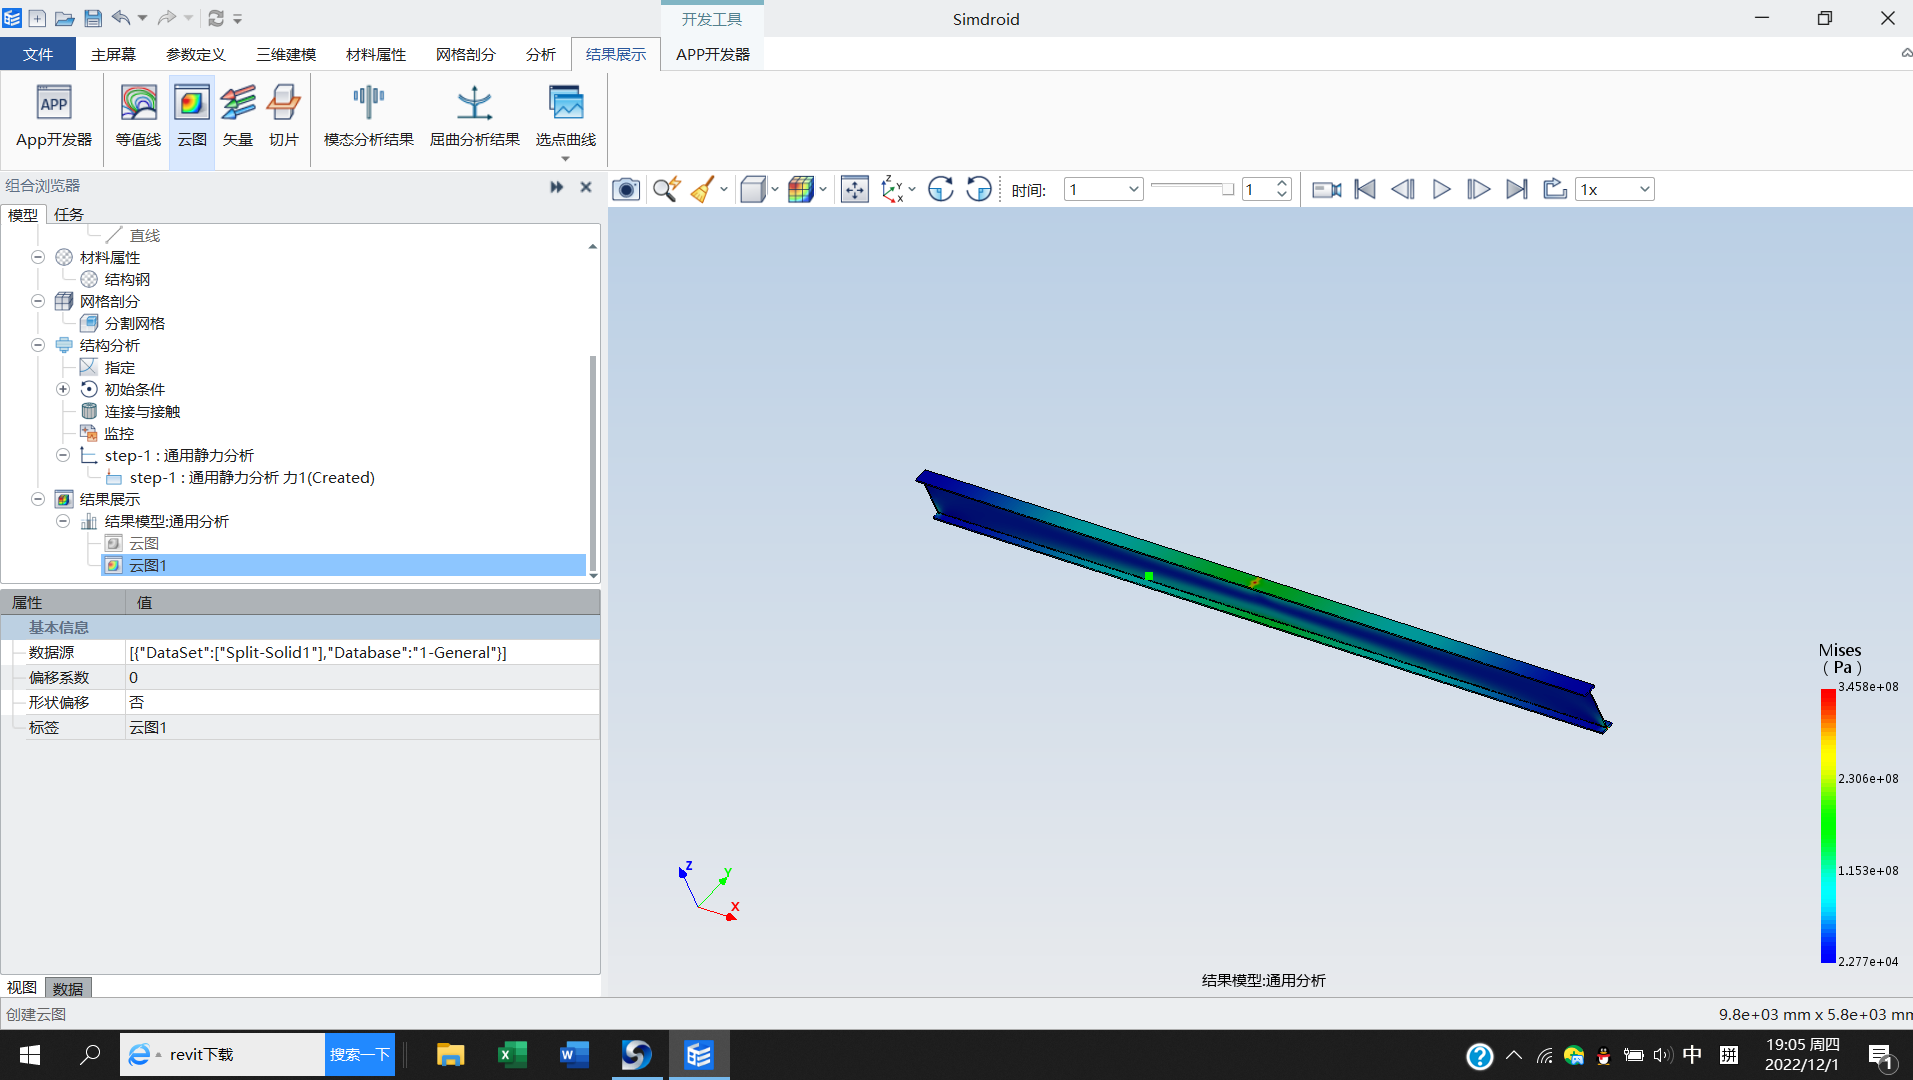Screen dimensions: 1913x1080
Task: Click the refresh icon in quick access bar
Action: [x=216, y=18]
